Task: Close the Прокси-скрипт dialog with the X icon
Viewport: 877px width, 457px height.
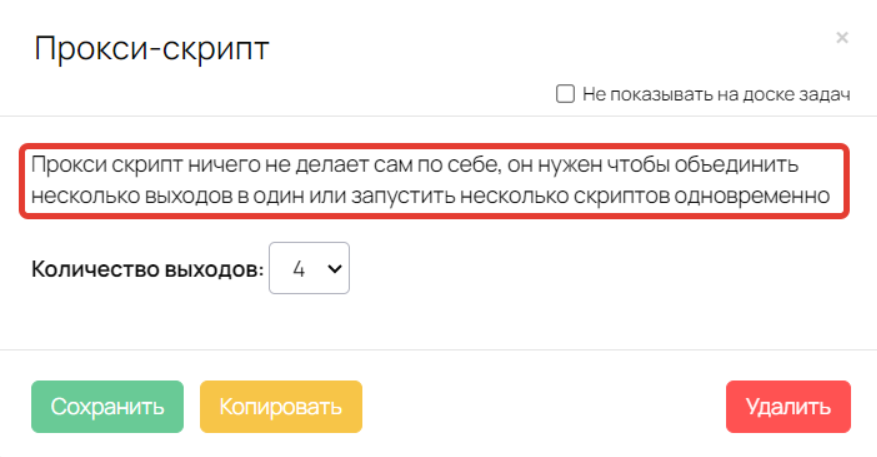Action: click(x=842, y=38)
